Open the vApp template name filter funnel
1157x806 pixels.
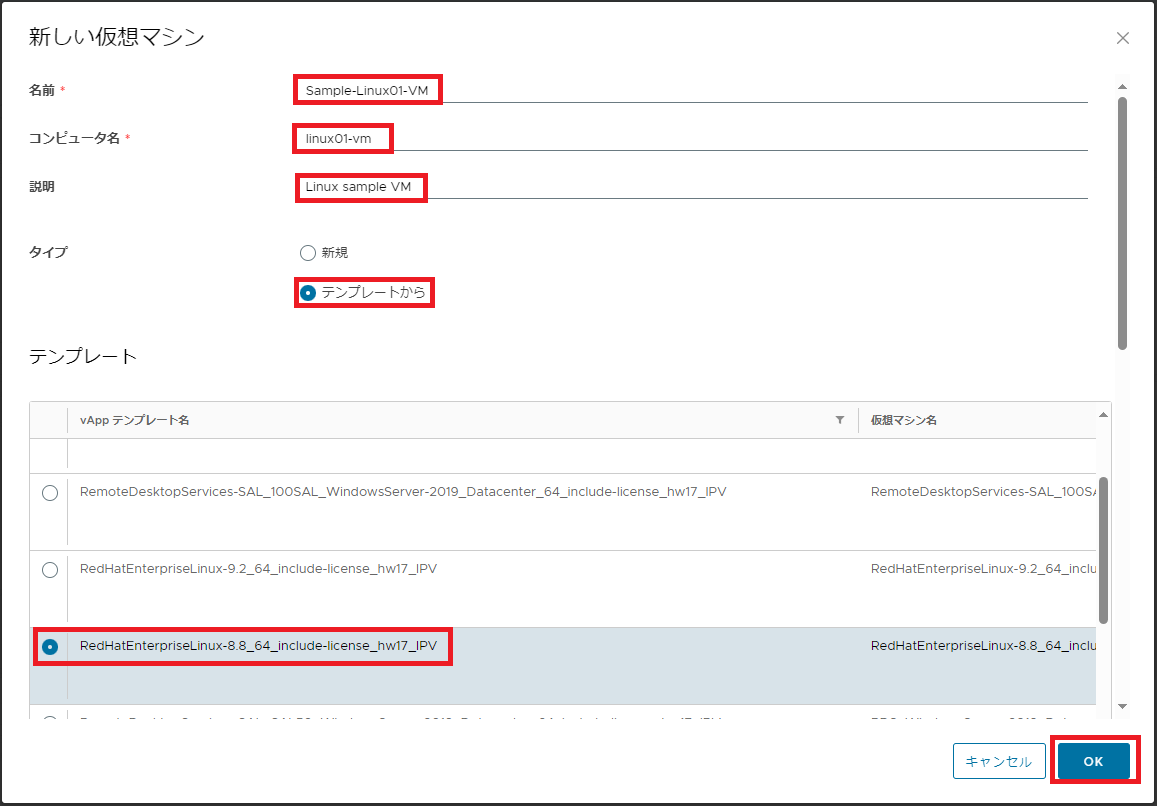click(840, 420)
